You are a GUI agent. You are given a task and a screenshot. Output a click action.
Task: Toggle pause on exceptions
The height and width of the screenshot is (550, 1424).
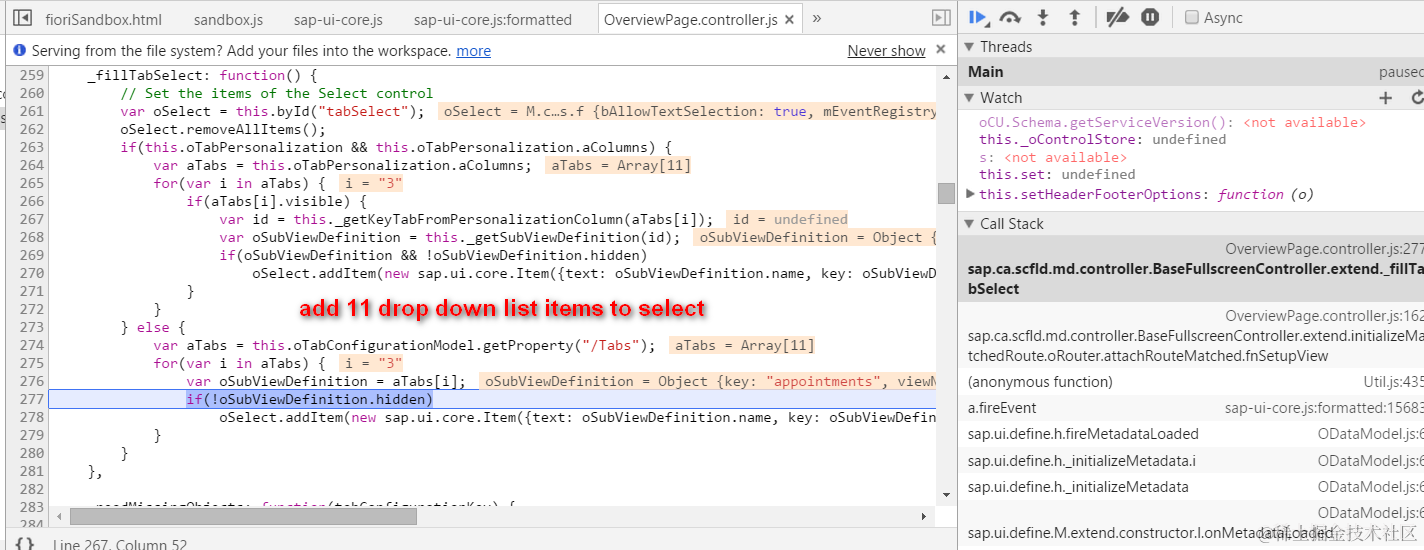pyautogui.click(x=1150, y=17)
